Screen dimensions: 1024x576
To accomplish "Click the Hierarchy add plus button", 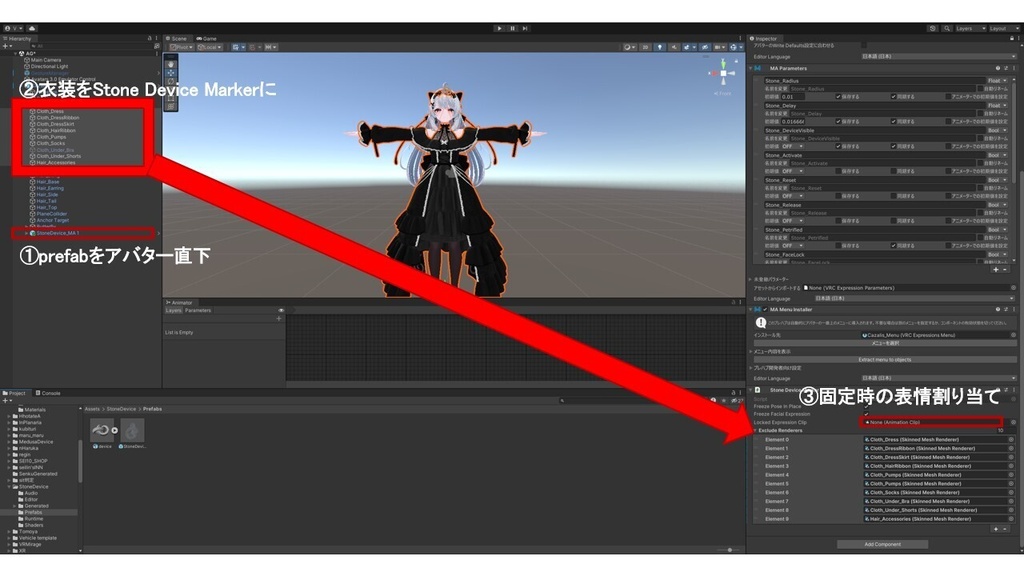I will click(7, 46).
